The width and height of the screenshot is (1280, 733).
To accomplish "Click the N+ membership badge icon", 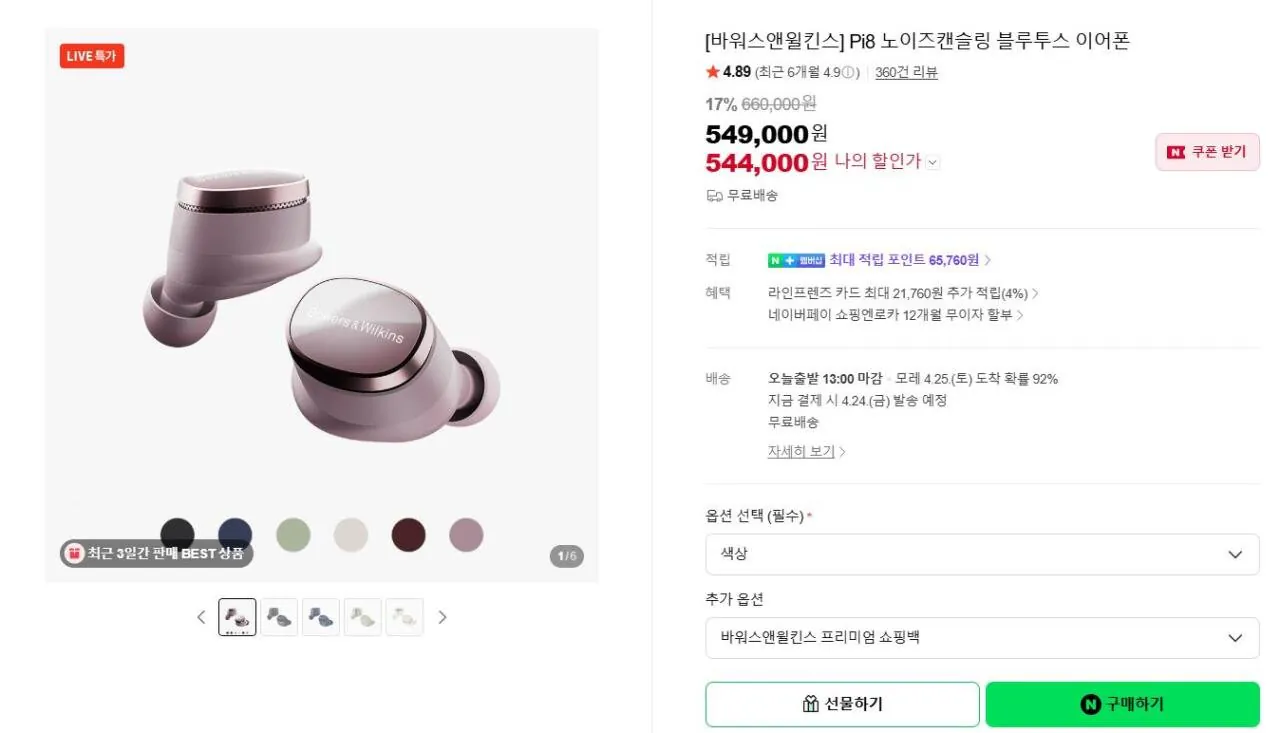I will point(796,260).
